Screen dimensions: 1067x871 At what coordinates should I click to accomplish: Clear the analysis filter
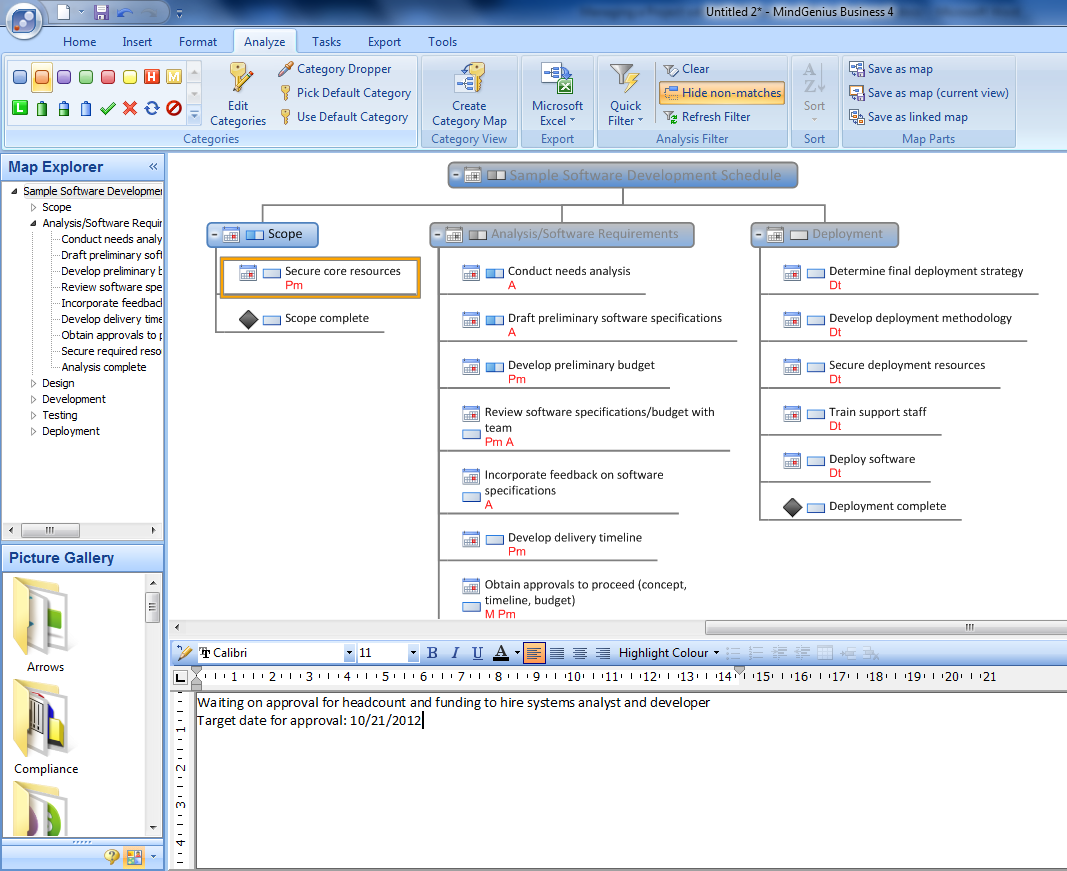tap(687, 69)
